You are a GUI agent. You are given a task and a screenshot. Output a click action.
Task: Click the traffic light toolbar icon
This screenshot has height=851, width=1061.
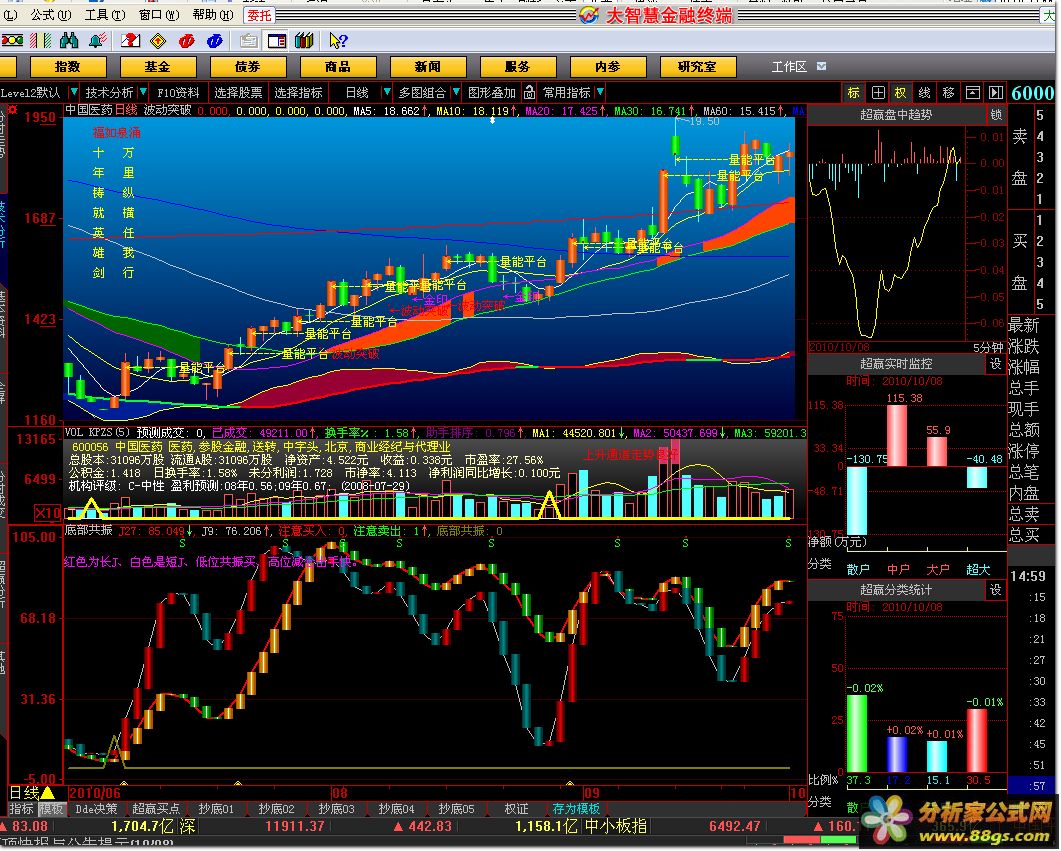pos(12,41)
